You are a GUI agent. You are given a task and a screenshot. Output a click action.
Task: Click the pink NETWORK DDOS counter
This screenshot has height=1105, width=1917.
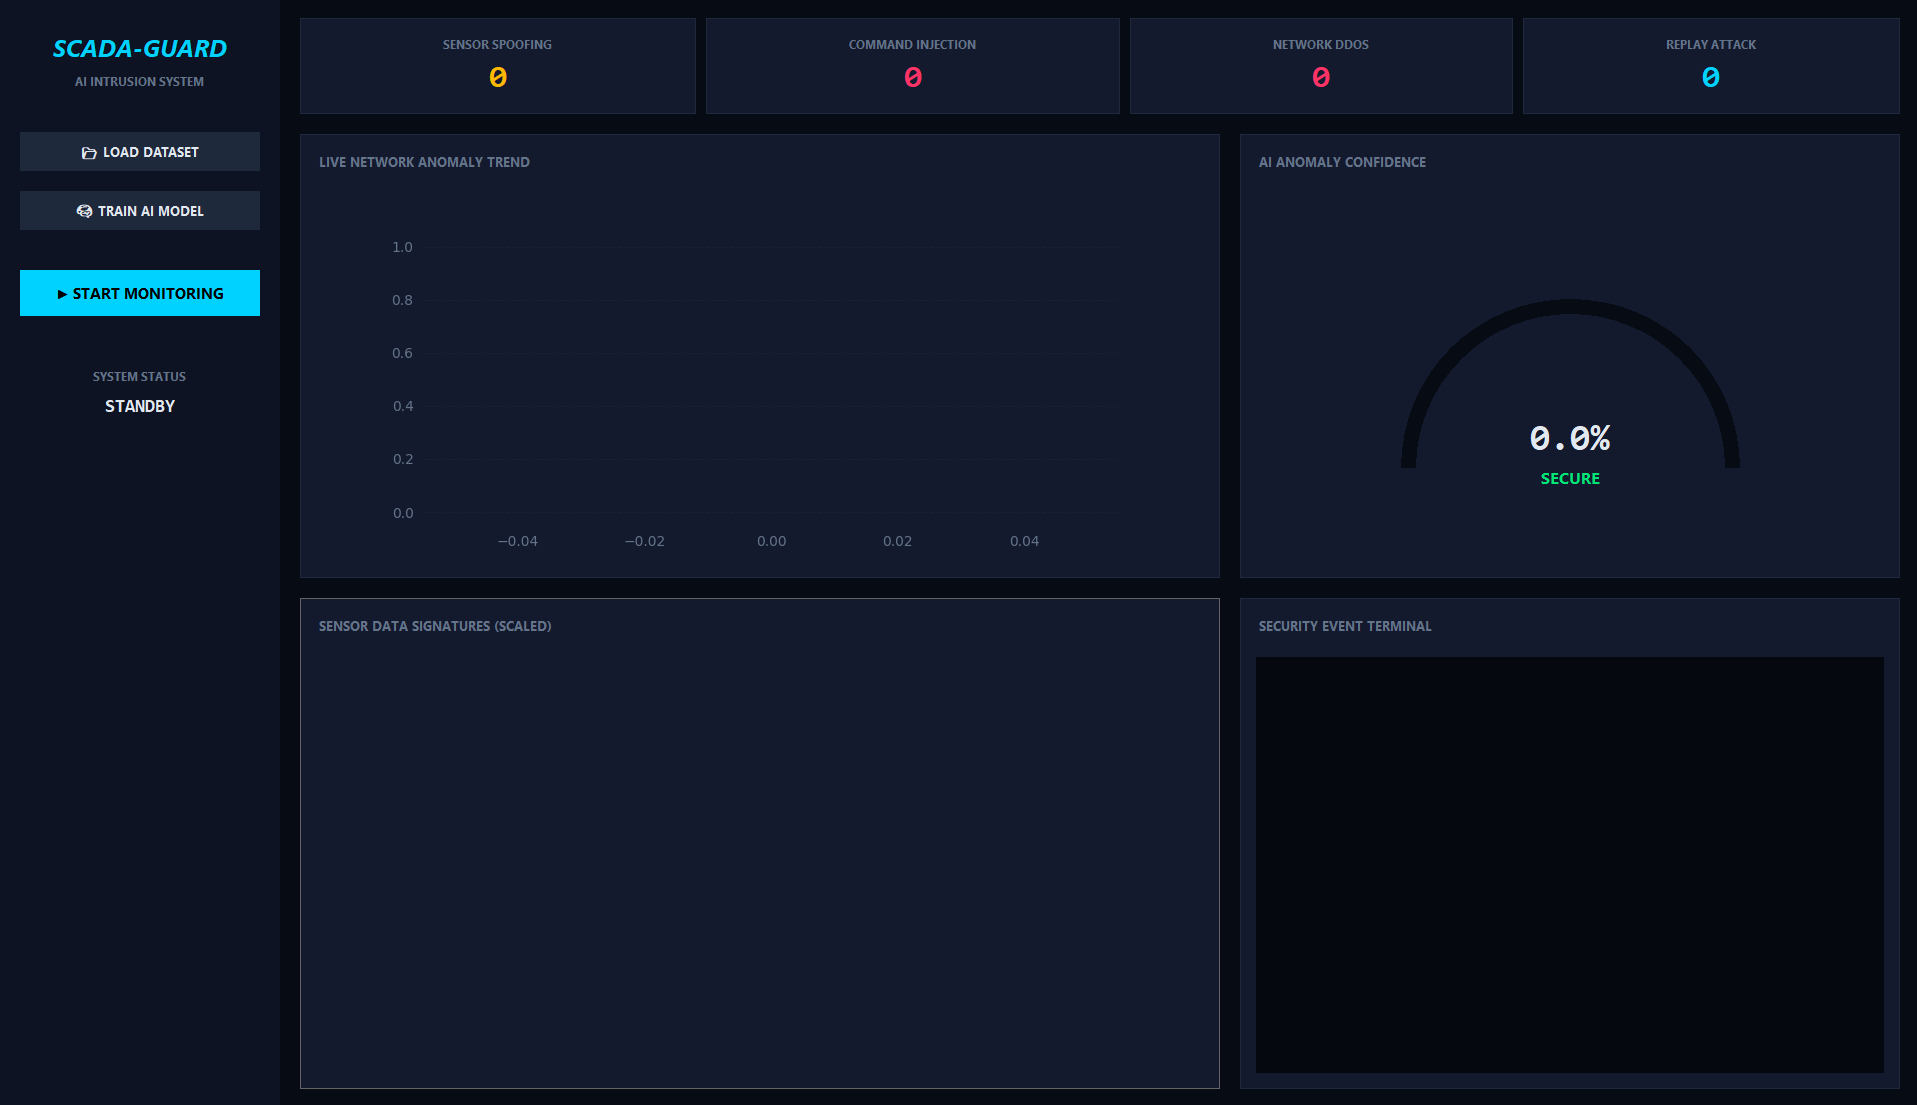pyautogui.click(x=1320, y=77)
